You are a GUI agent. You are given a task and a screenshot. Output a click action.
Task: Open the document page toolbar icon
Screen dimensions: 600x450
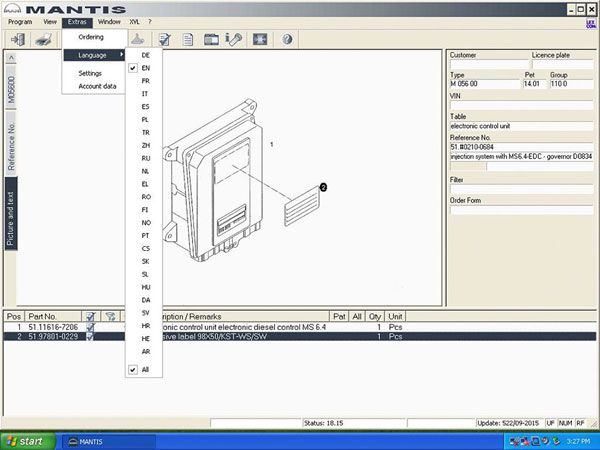point(187,39)
